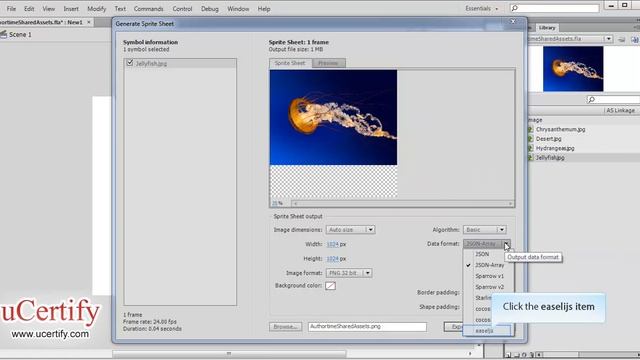This screenshot has width=640, height=360.
Task: Open the Essentials workspace switcher
Action: click(x=482, y=8)
